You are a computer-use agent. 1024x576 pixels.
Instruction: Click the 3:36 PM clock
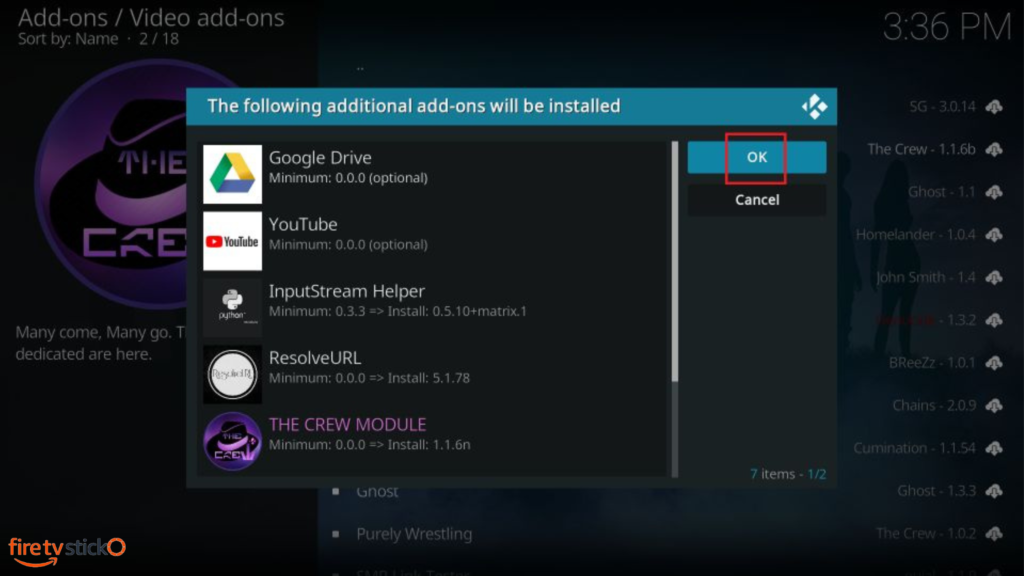(946, 27)
